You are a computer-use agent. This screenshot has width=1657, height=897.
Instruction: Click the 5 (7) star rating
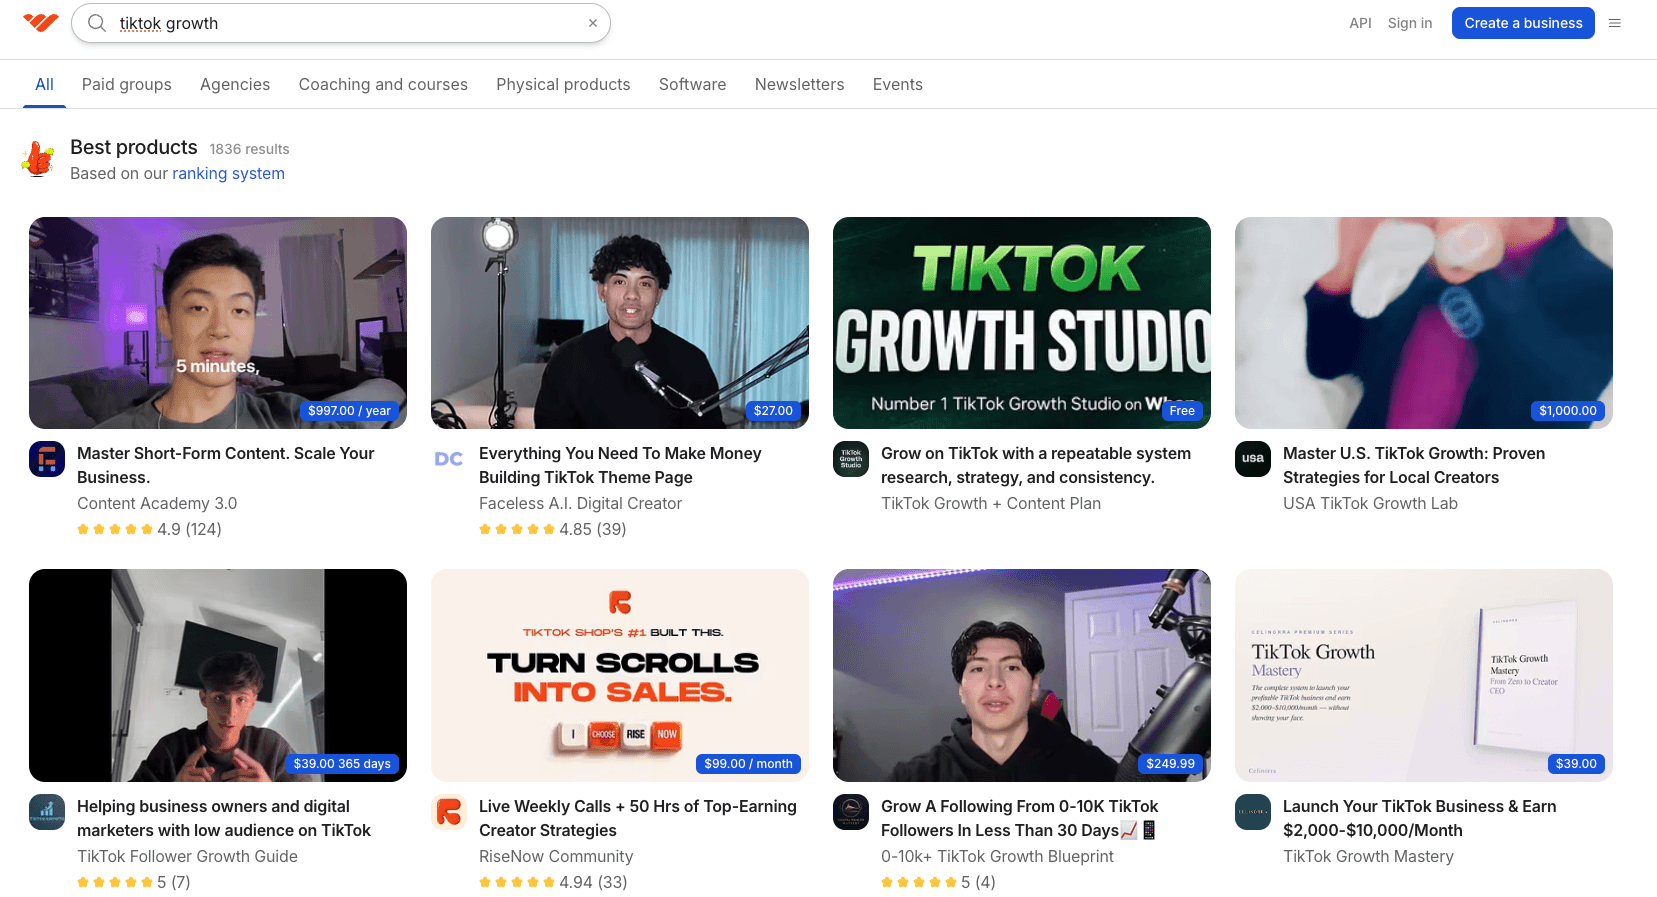pos(134,882)
